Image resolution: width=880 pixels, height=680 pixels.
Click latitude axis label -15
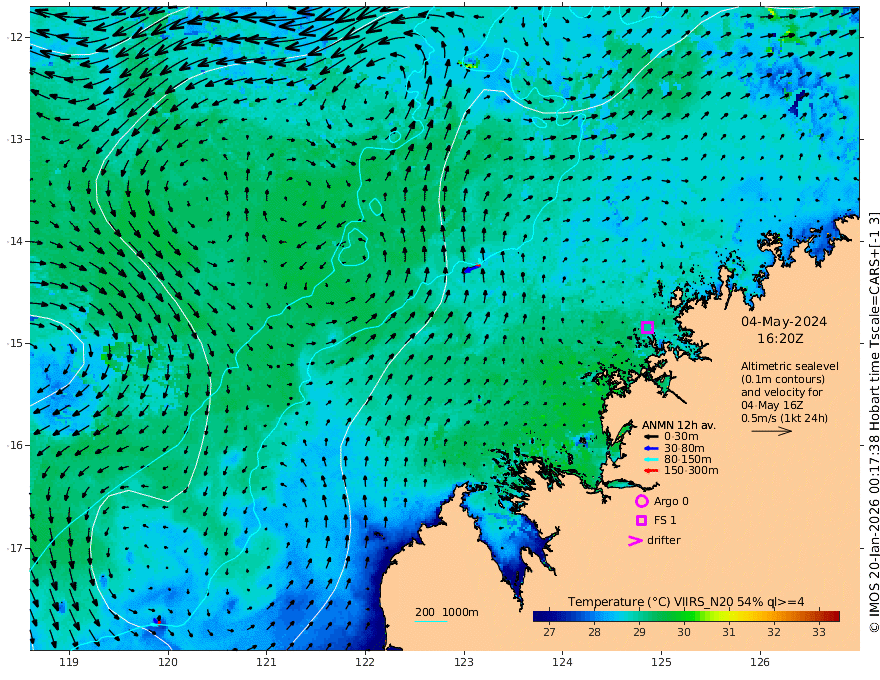[15, 343]
